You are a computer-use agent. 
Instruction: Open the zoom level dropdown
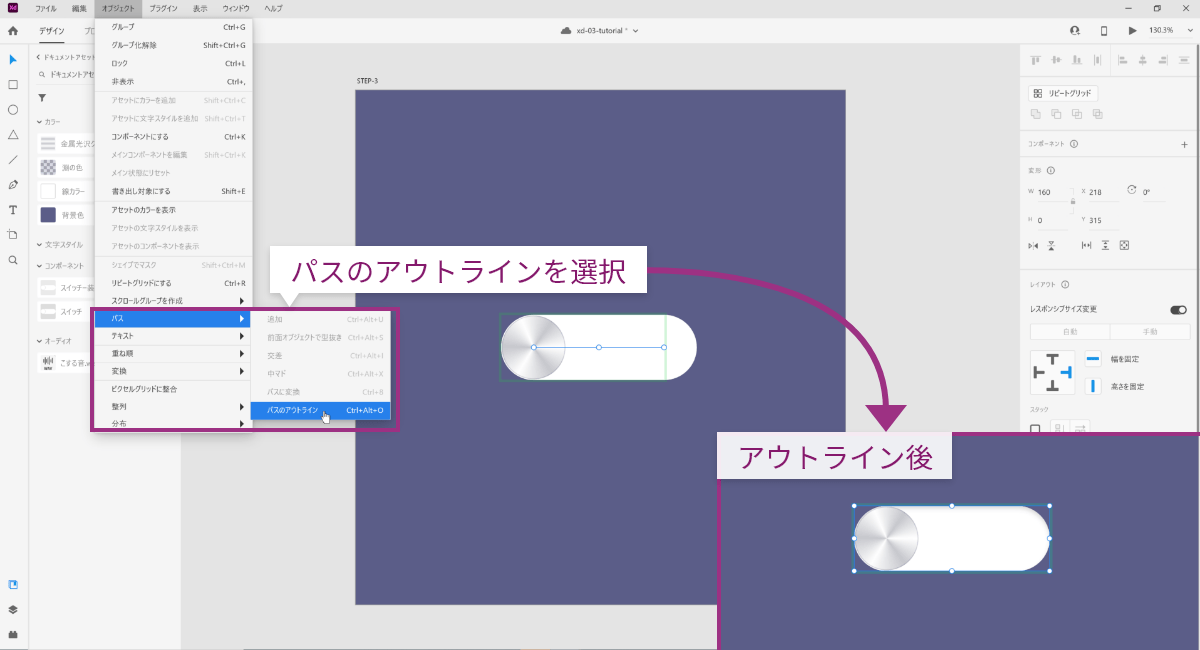point(1165,30)
